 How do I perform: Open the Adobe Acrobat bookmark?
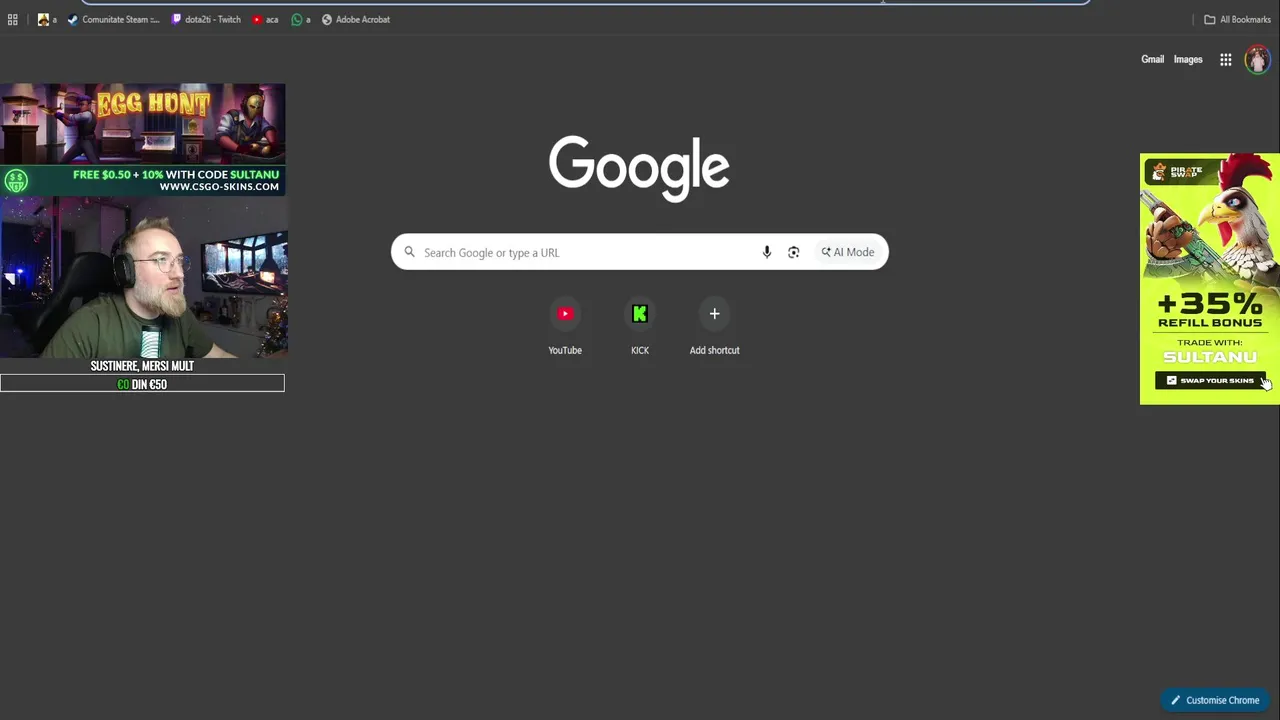point(356,19)
